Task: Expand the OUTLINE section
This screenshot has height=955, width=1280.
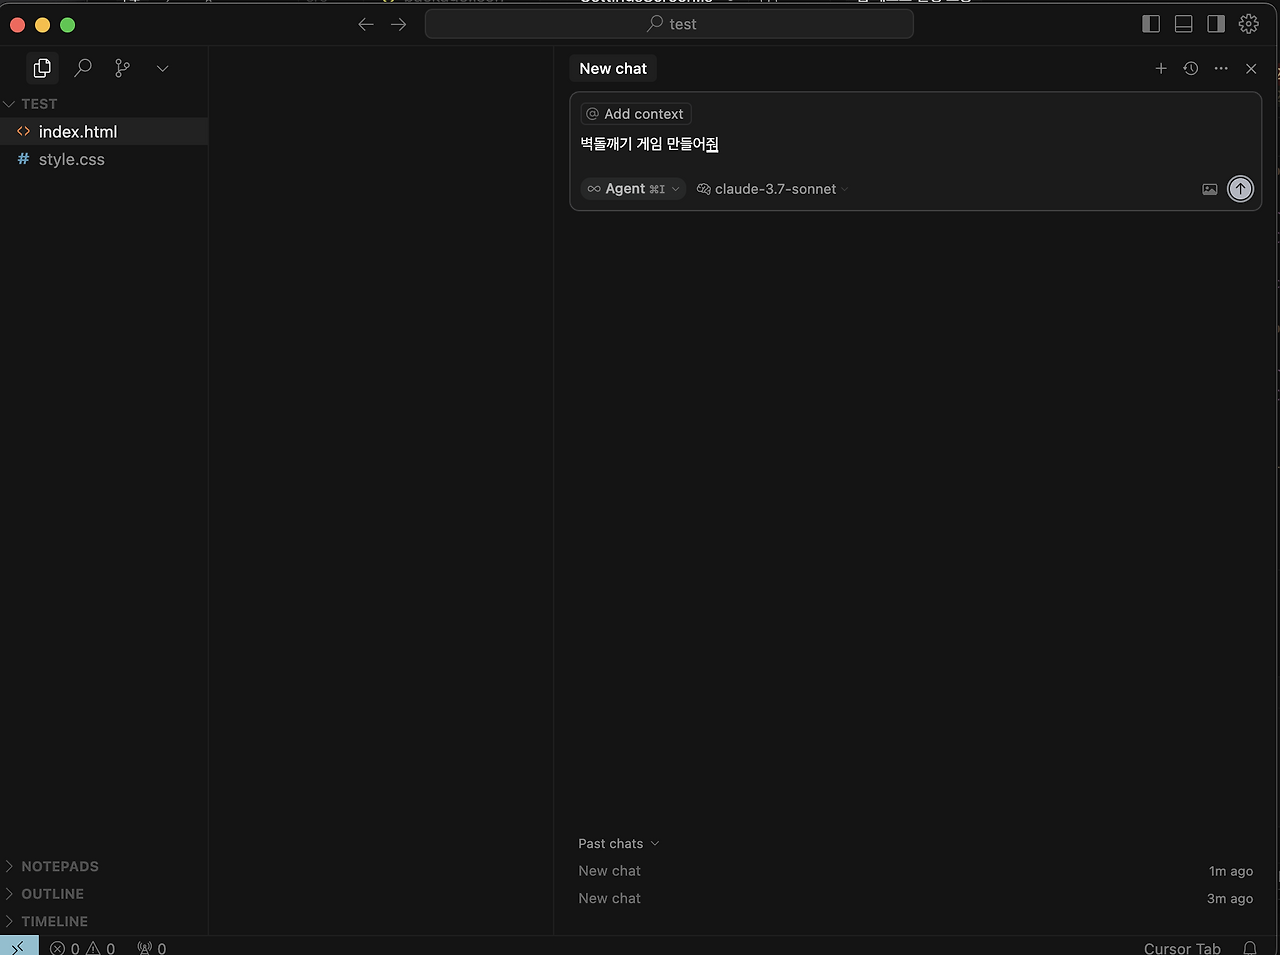Action: pyautogui.click(x=104, y=894)
